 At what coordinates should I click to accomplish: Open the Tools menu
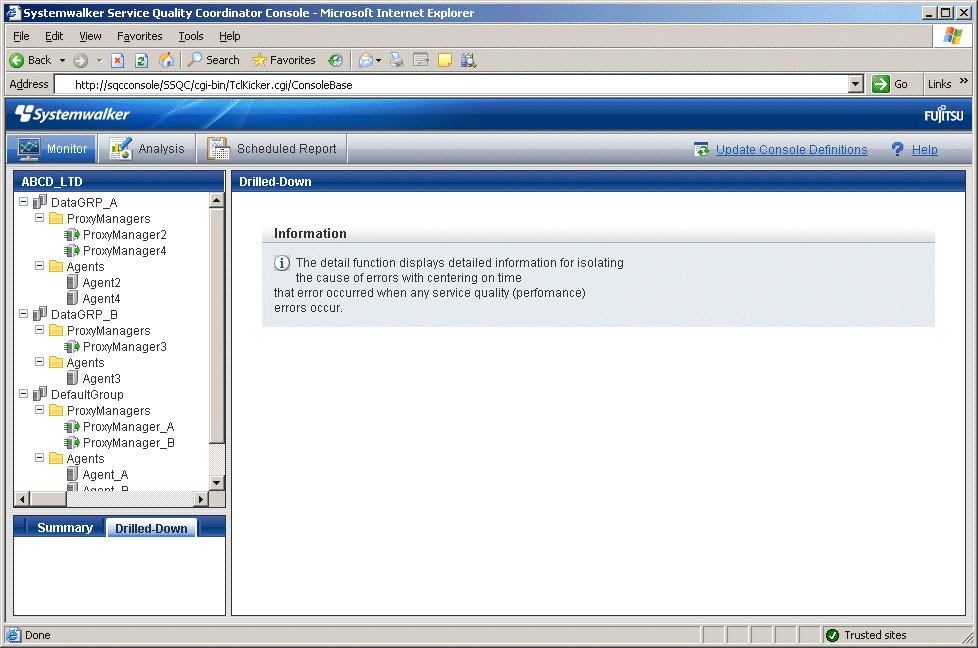pos(191,36)
